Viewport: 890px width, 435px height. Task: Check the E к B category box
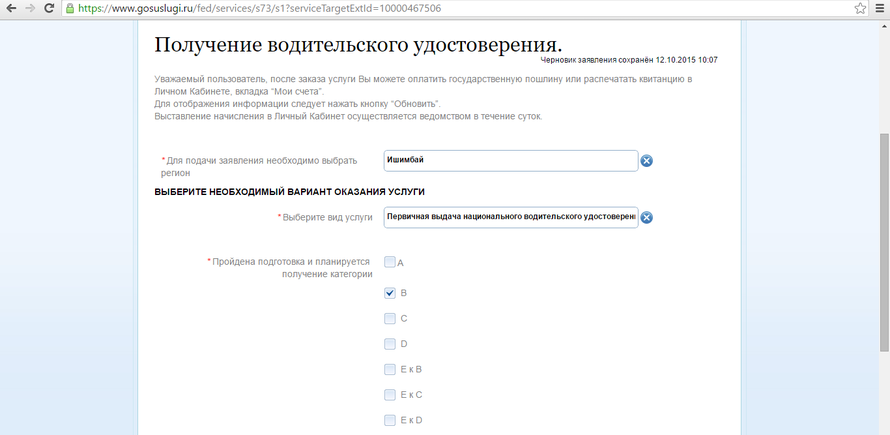pyautogui.click(x=390, y=369)
